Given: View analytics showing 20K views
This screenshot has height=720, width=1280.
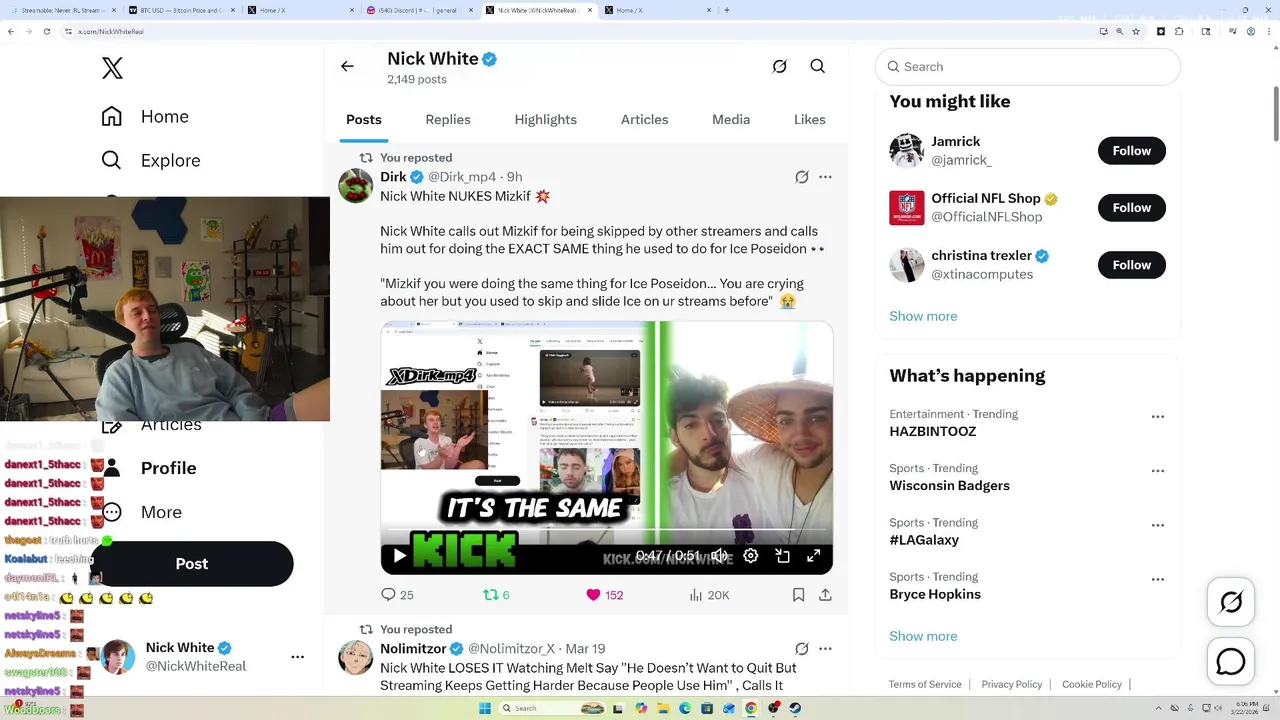Looking at the screenshot, I should pos(709,595).
